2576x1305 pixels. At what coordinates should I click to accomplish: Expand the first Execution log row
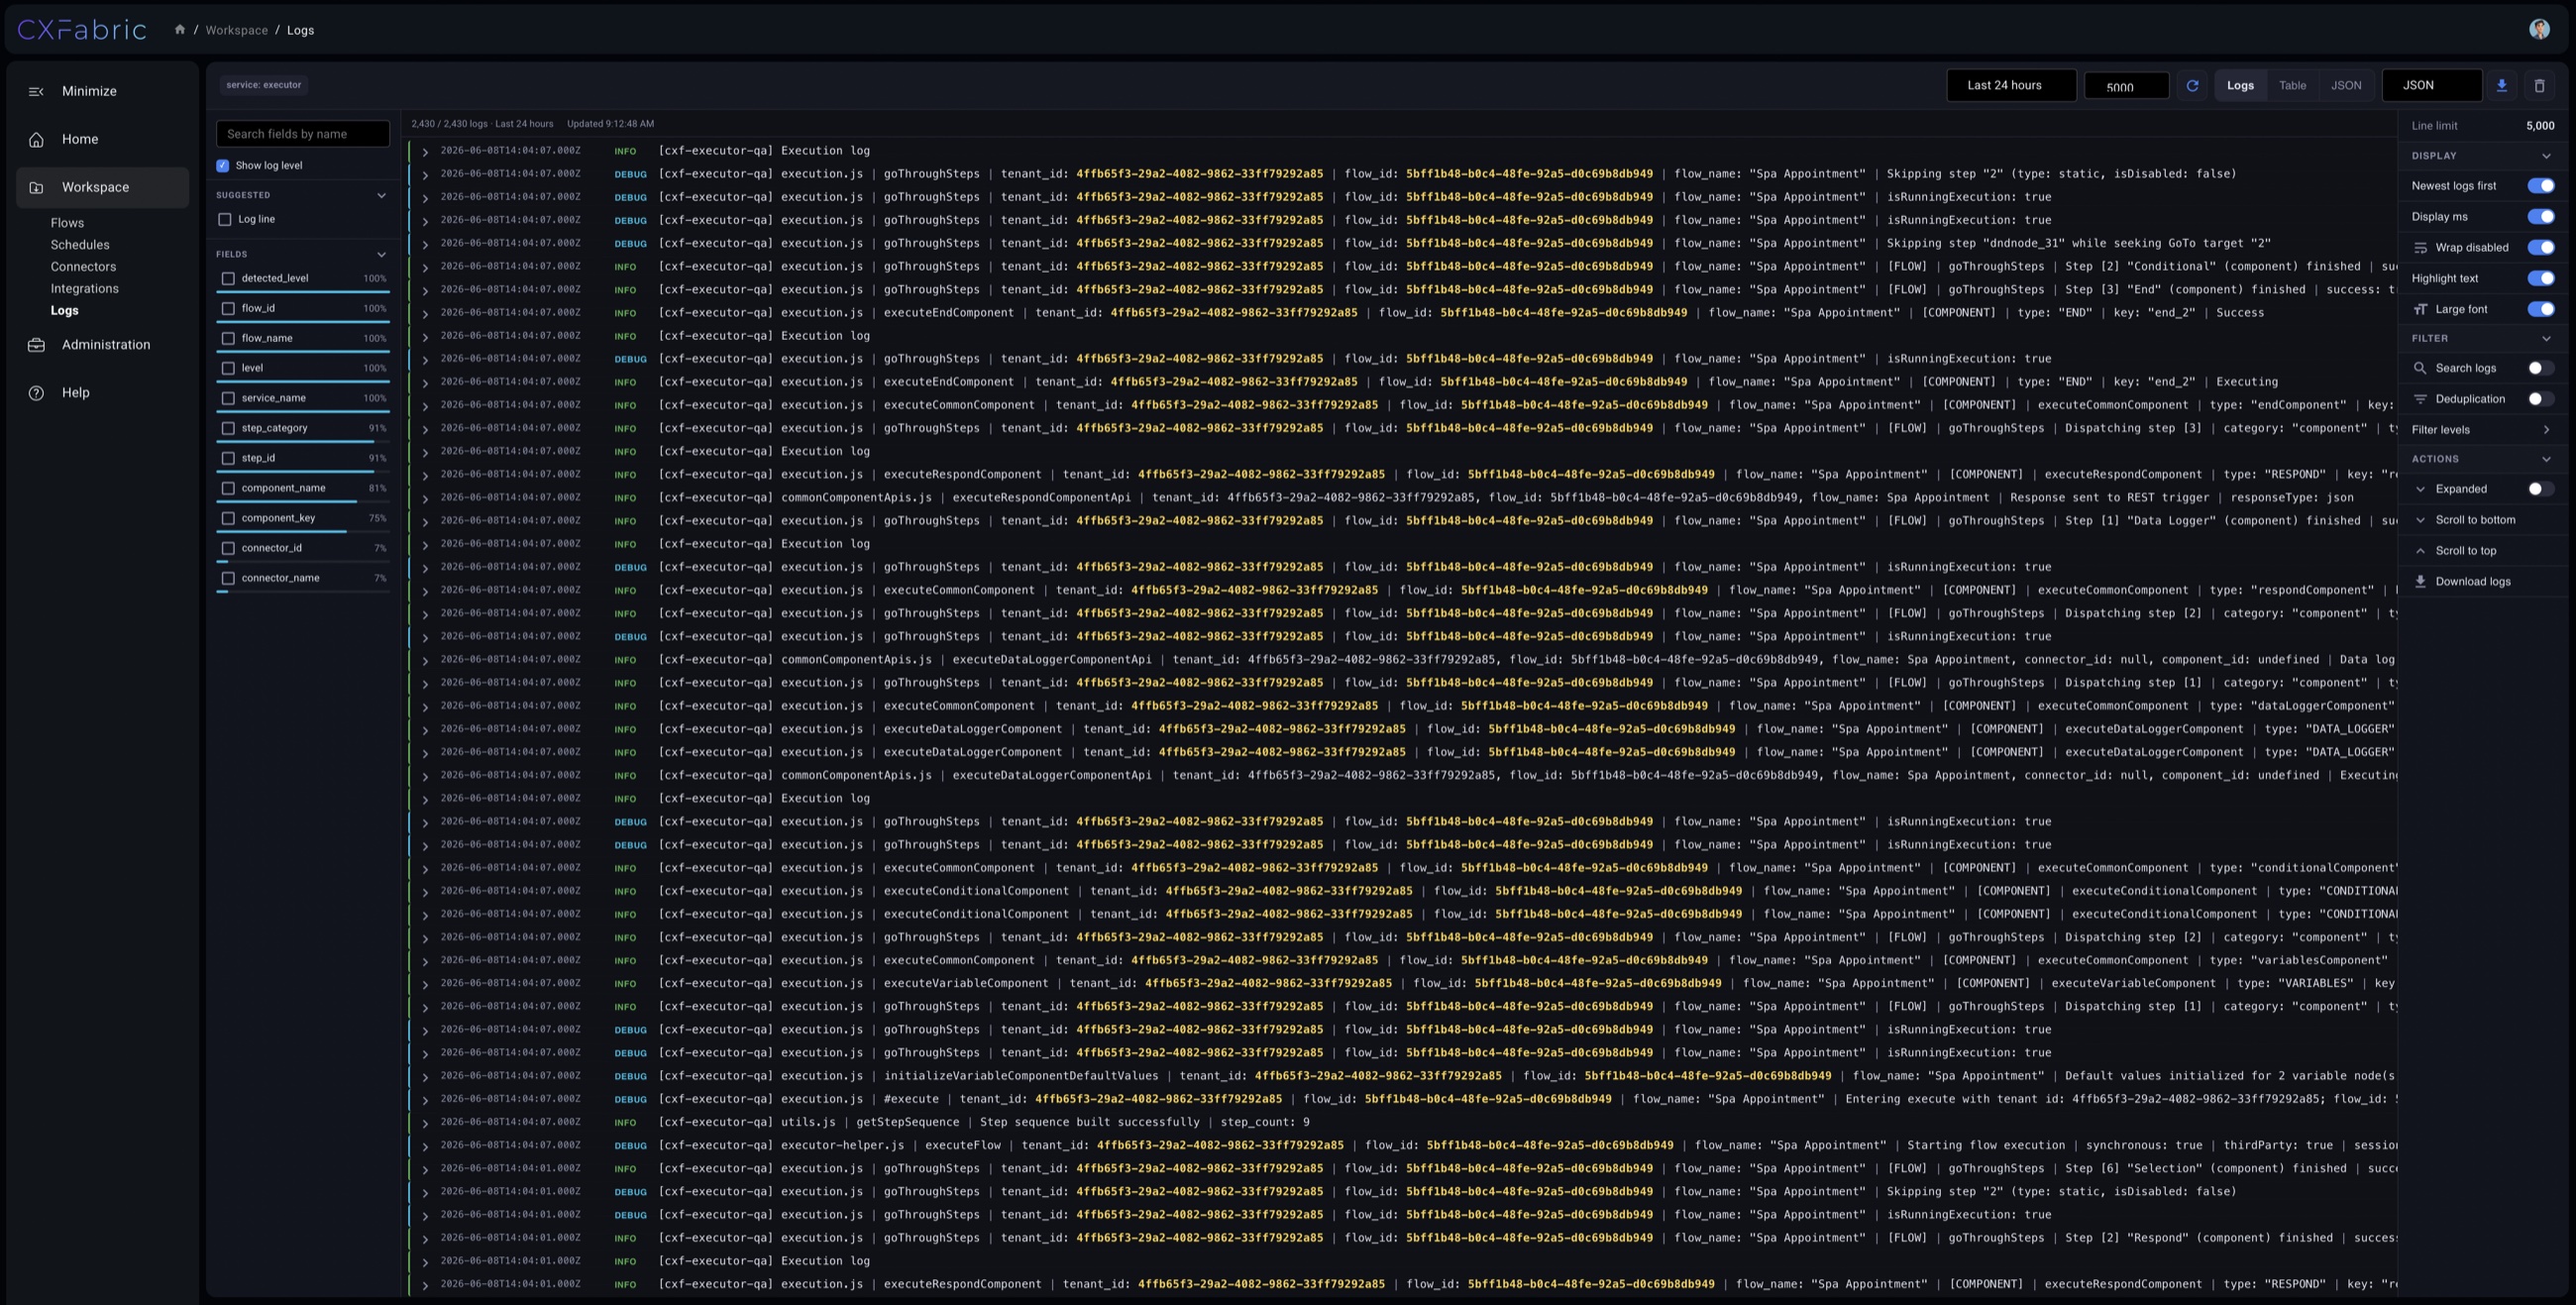(x=425, y=152)
